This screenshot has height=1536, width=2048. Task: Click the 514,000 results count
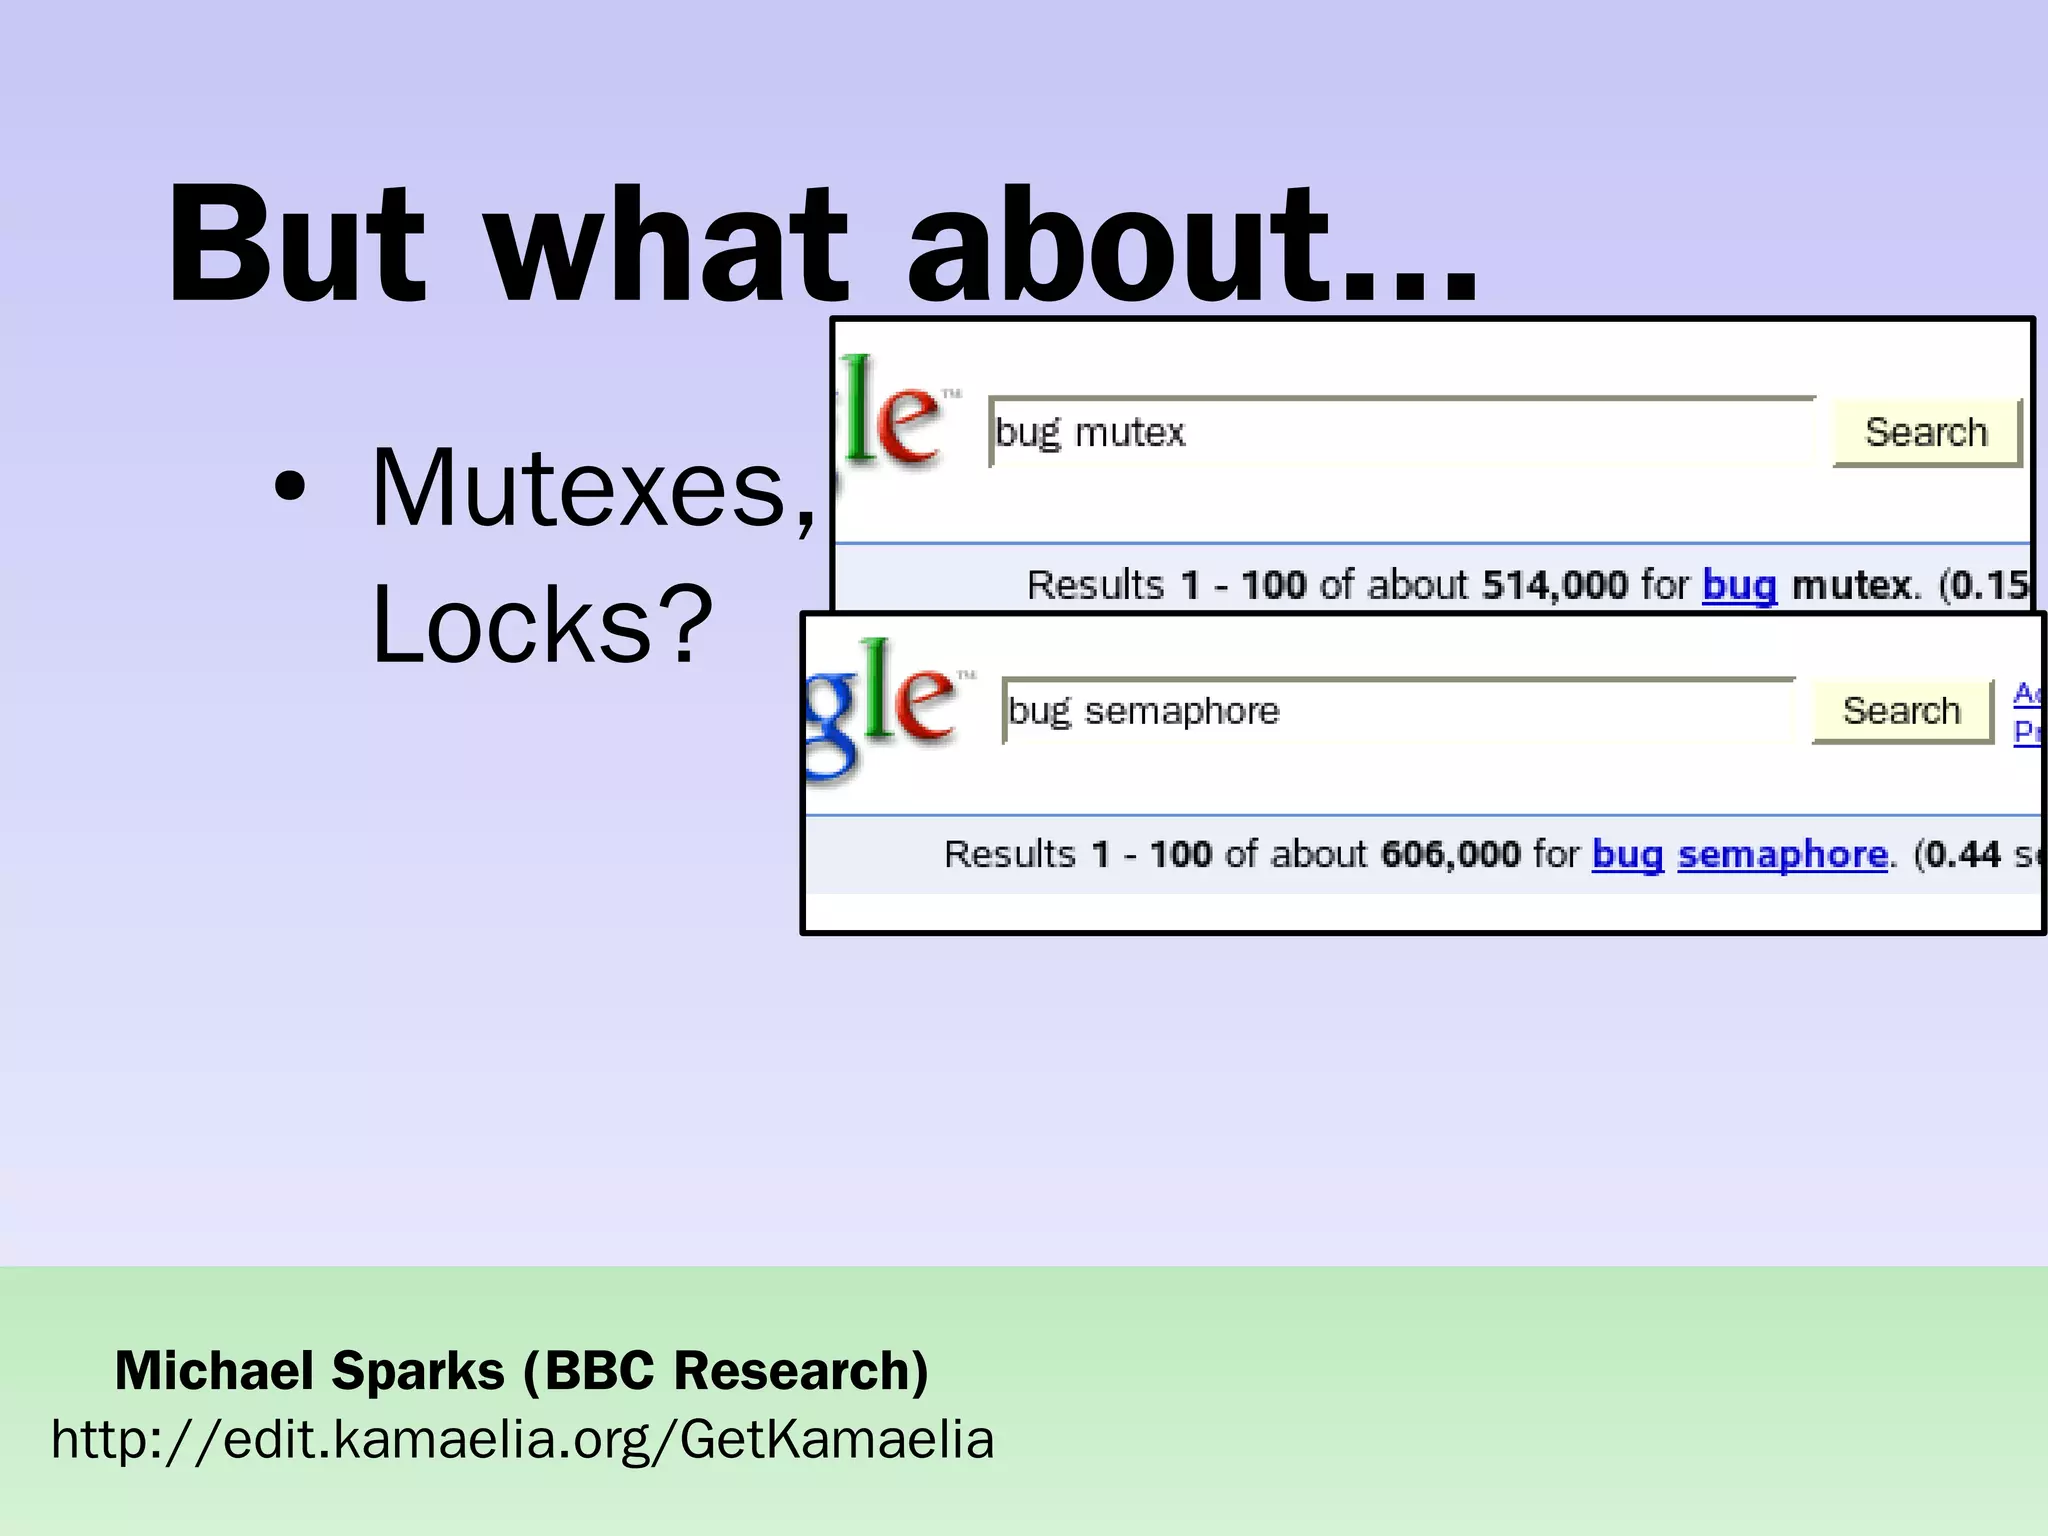click(1554, 585)
